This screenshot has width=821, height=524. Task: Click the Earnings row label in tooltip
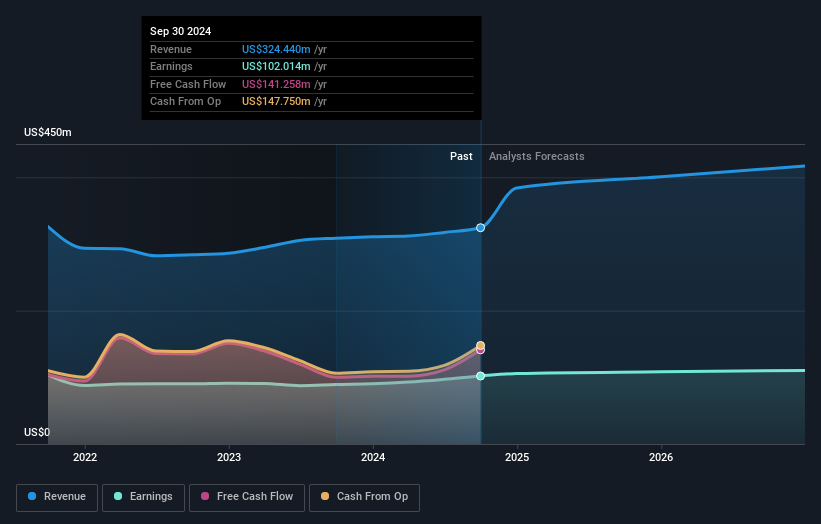pos(171,66)
